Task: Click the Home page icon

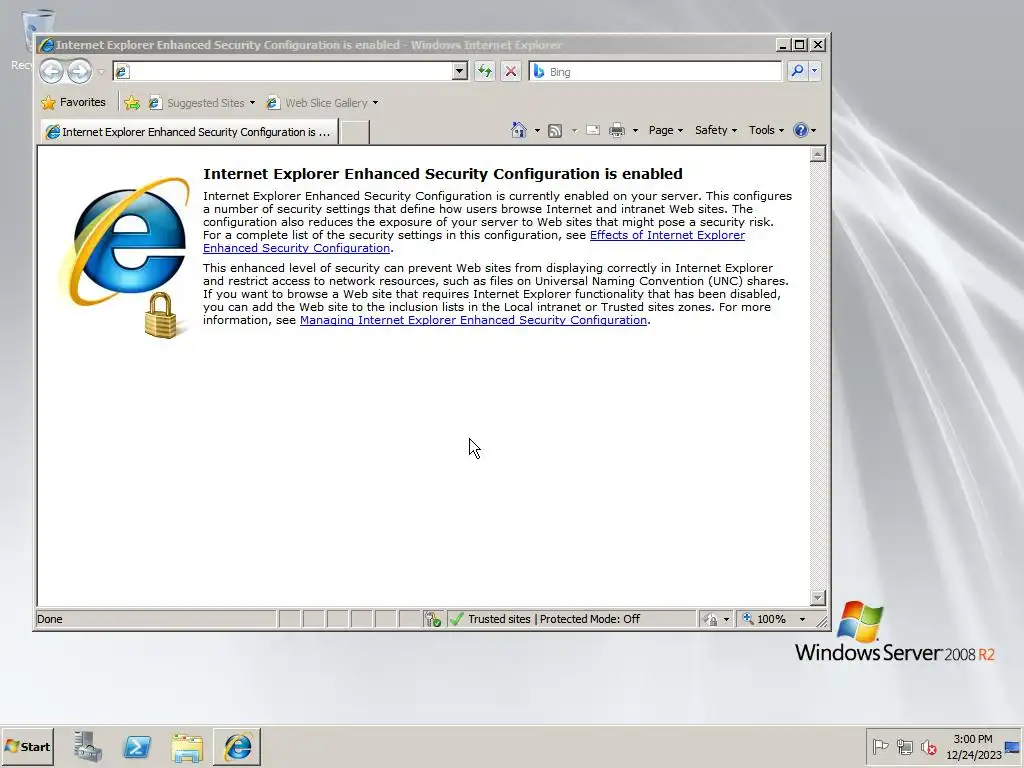Action: pyautogui.click(x=519, y=130)
